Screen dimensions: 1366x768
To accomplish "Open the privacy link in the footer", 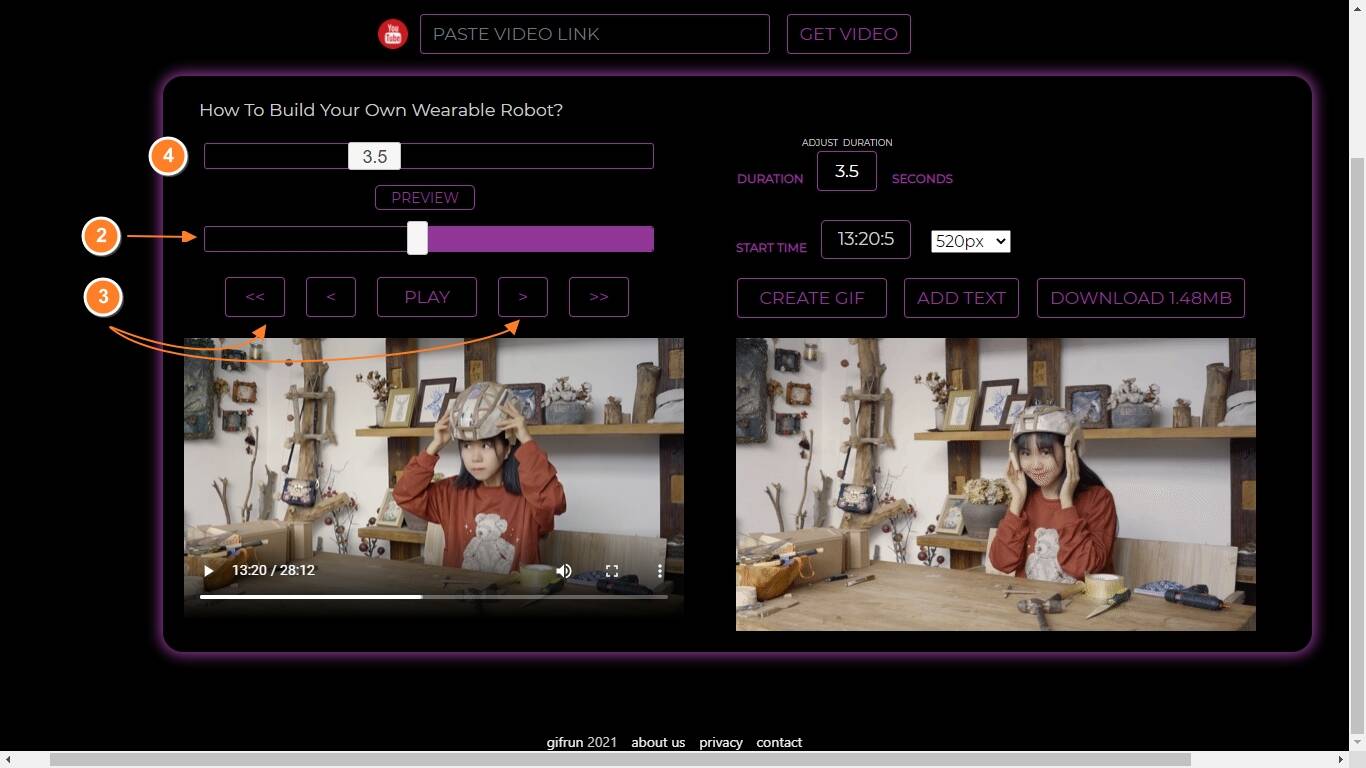I will point(721,742).
